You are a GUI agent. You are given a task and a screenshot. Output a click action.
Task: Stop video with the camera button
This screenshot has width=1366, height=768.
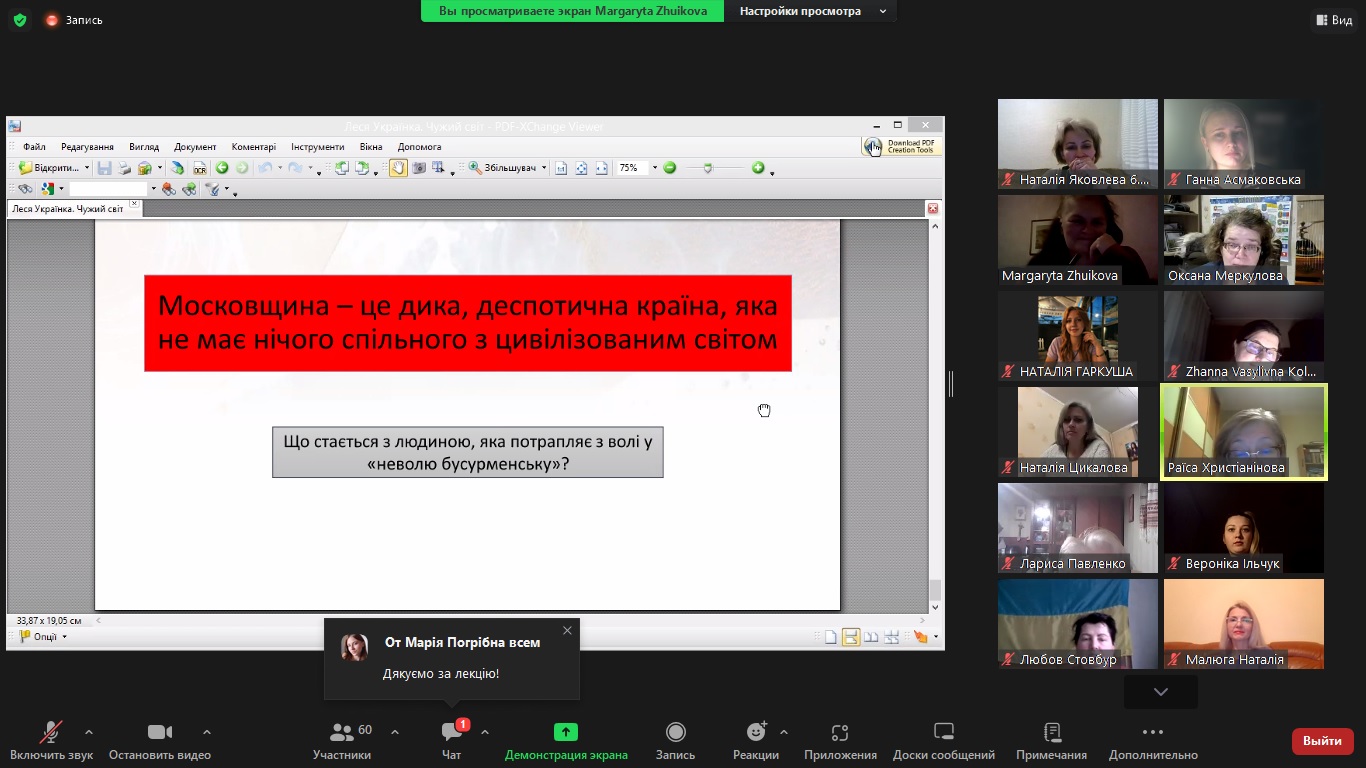pyautogui.click(x=160, y=733)
